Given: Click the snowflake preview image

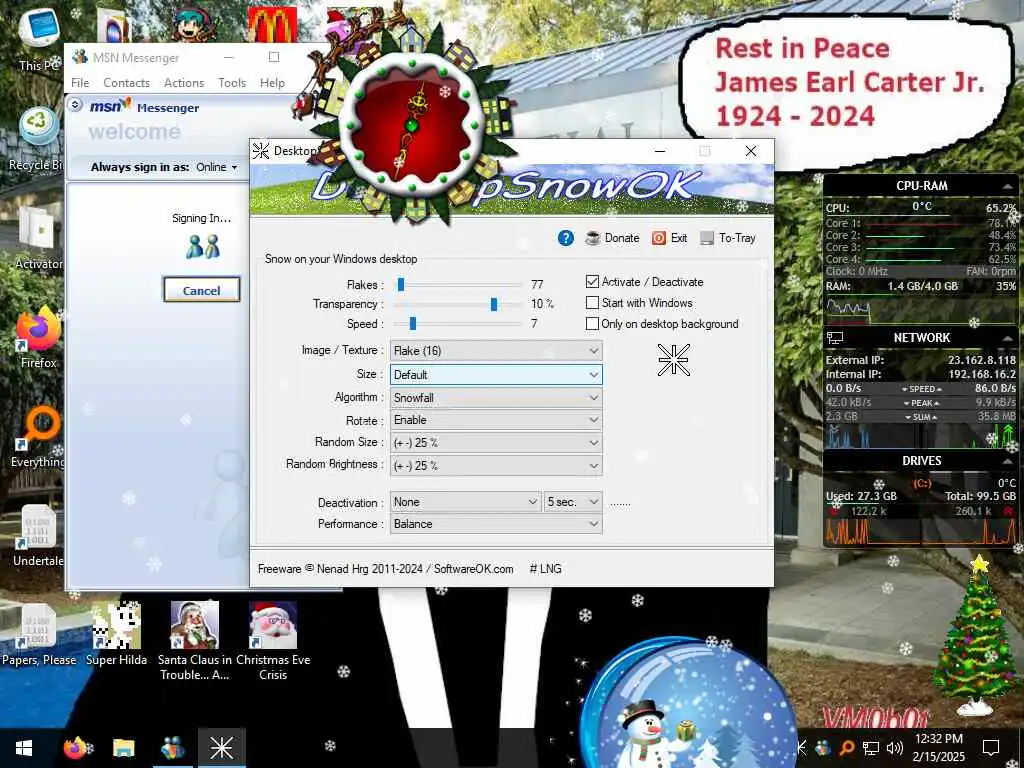Looking at the screenshot, I should tap(673, 360).
